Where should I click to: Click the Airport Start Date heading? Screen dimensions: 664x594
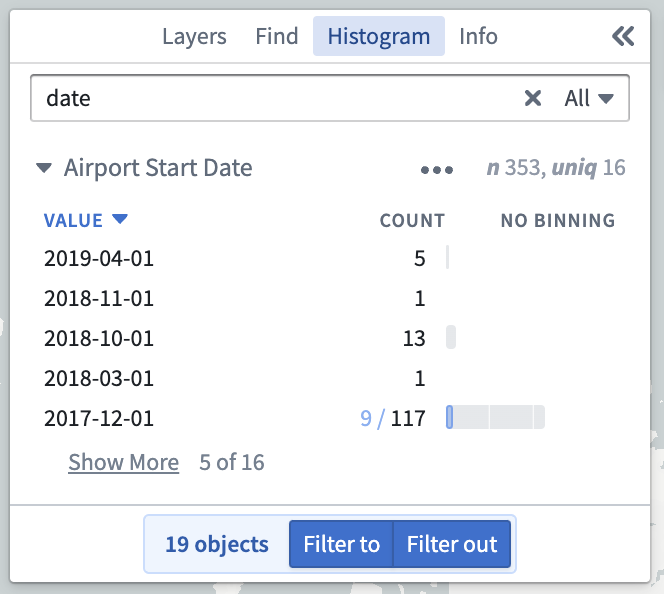click(158, 168)
